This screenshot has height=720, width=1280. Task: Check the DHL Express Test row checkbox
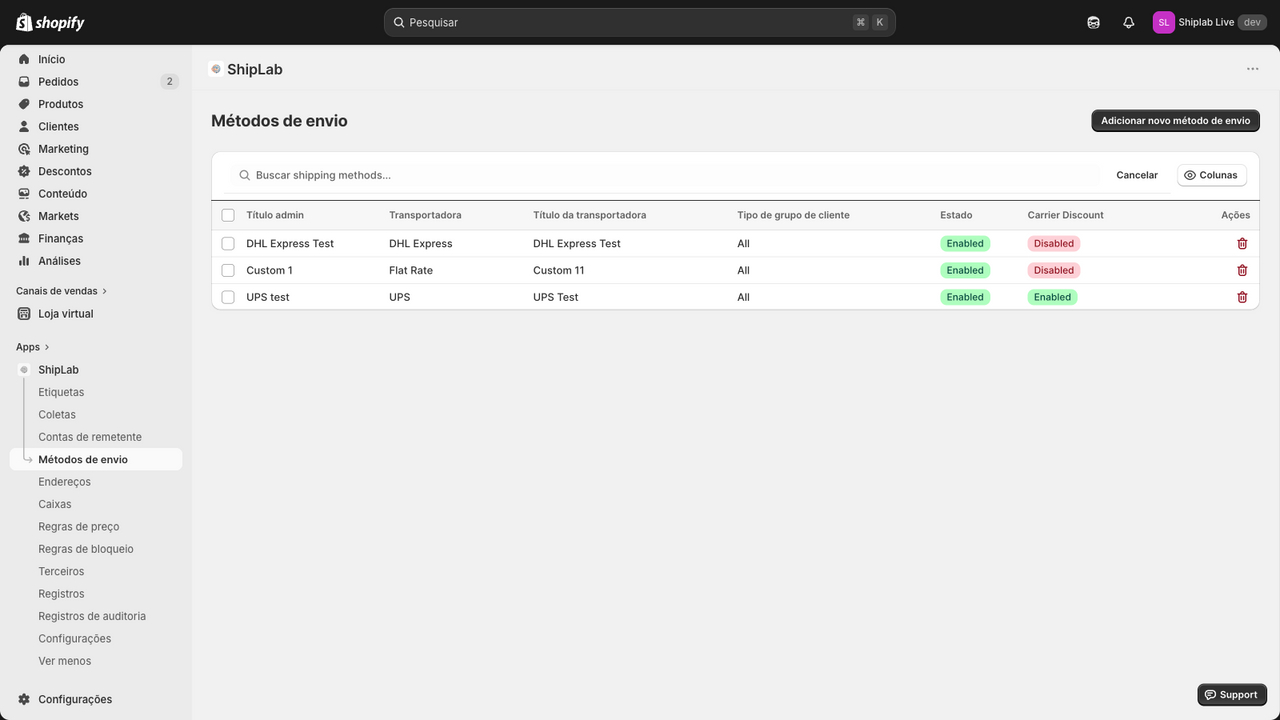click(x=228, y=244)
